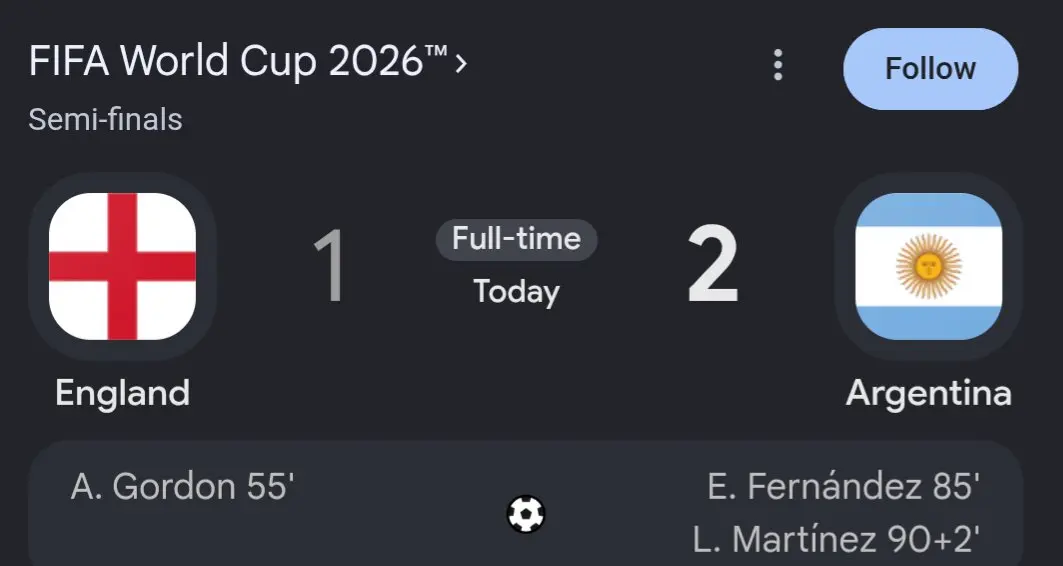
Task: Click the sun emblem on Argentina's flag
Action: click(x=929, y=266)
